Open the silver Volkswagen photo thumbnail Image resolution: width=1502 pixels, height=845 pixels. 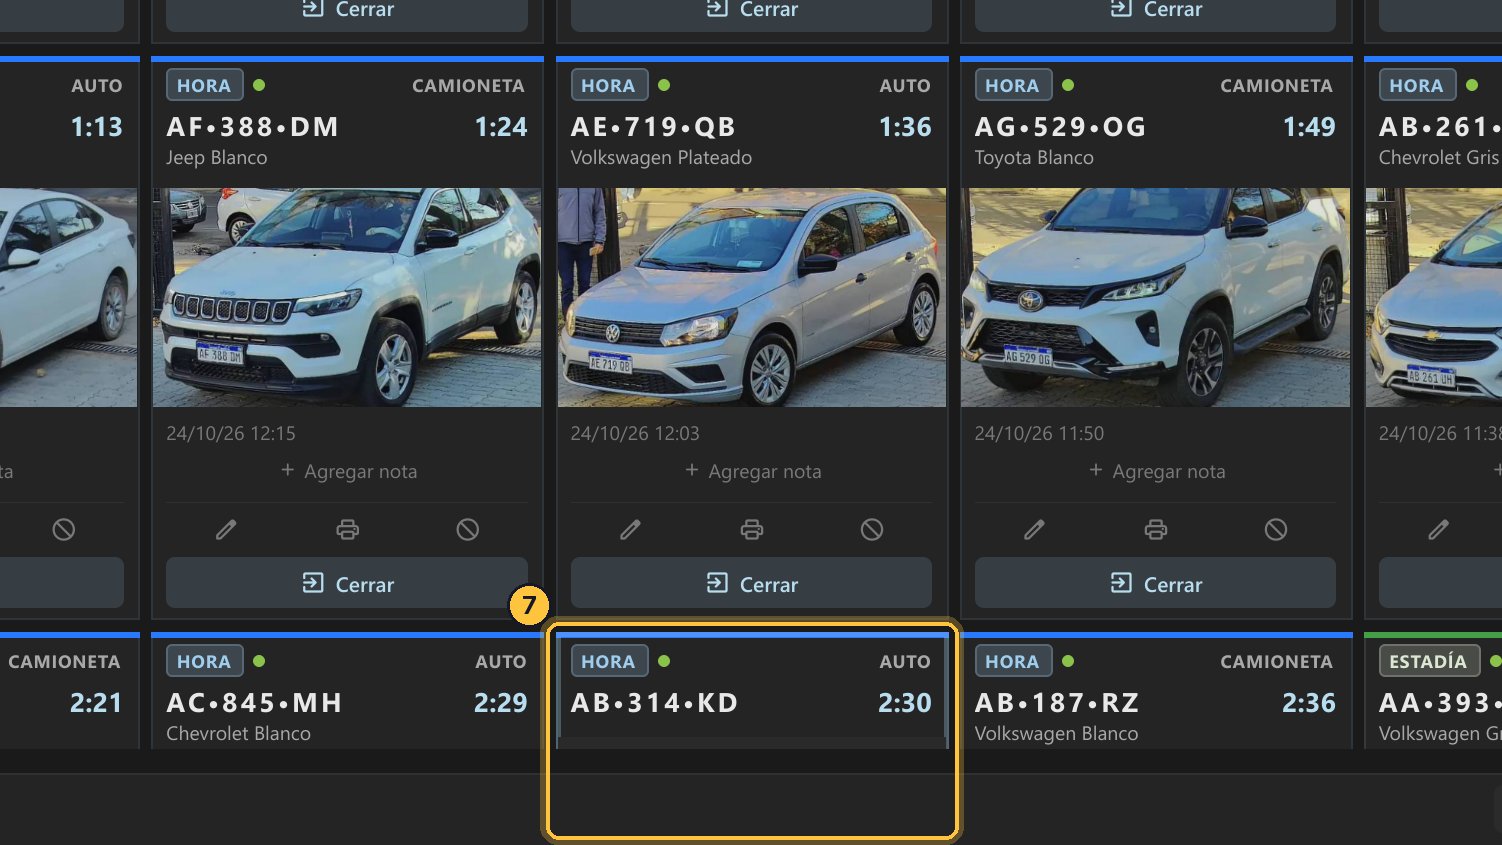[751, 297]
